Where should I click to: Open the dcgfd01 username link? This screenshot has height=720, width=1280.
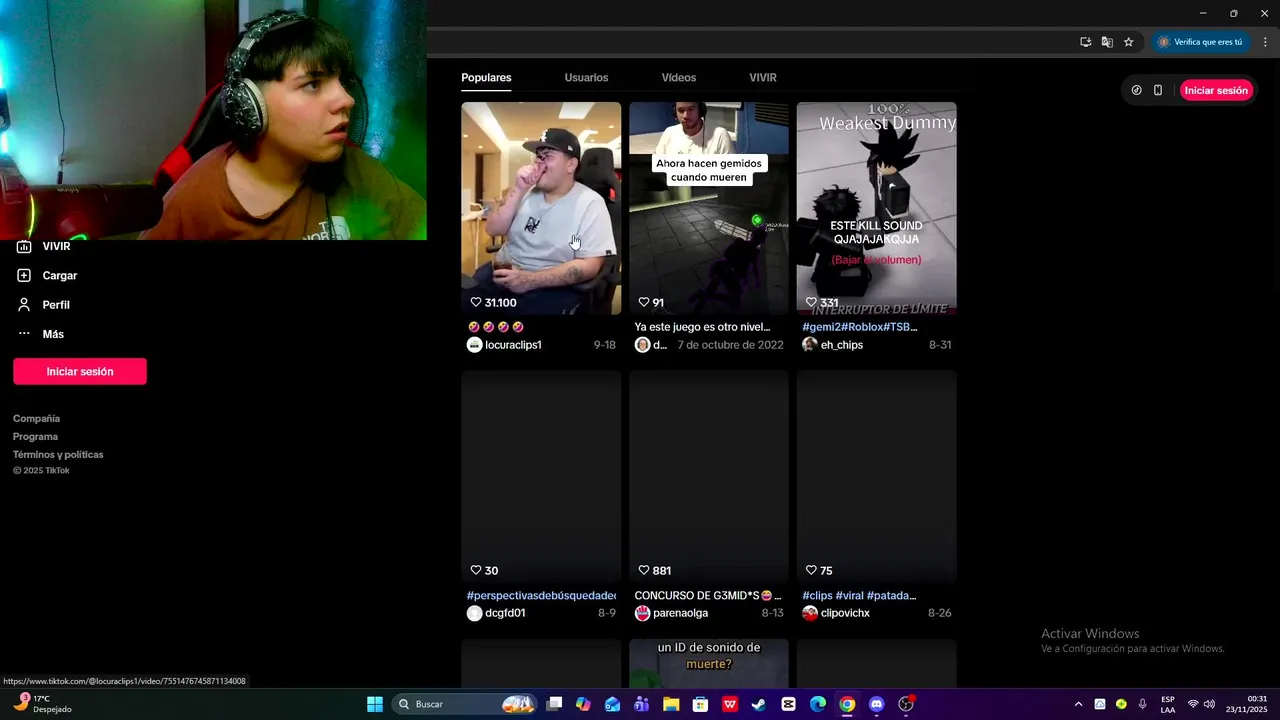(505, 613)
